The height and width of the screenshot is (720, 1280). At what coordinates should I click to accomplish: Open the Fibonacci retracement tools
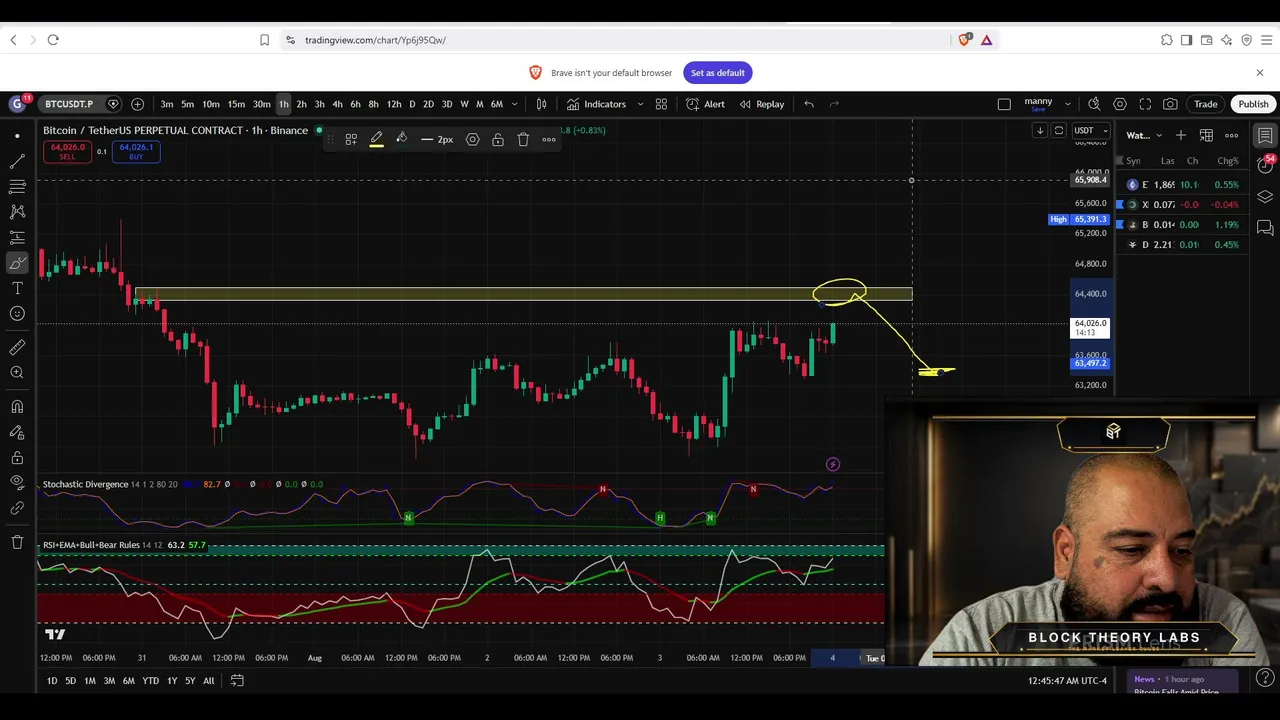tap(17, 187)
